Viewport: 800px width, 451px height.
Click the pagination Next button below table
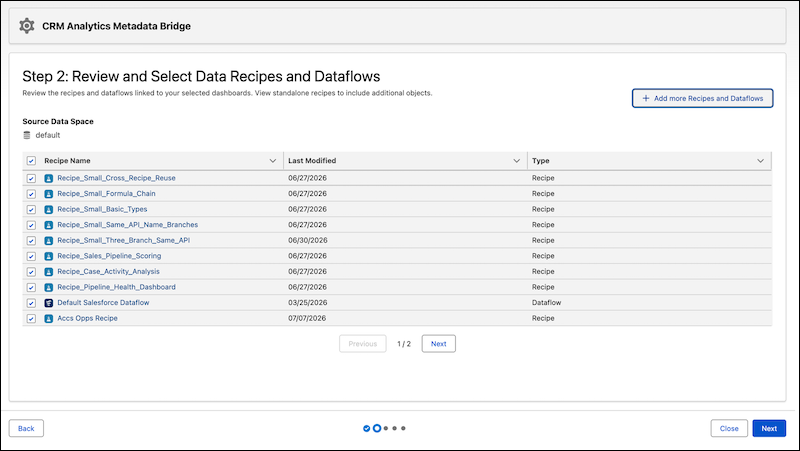pyautogui.click(x=438, y=344)
